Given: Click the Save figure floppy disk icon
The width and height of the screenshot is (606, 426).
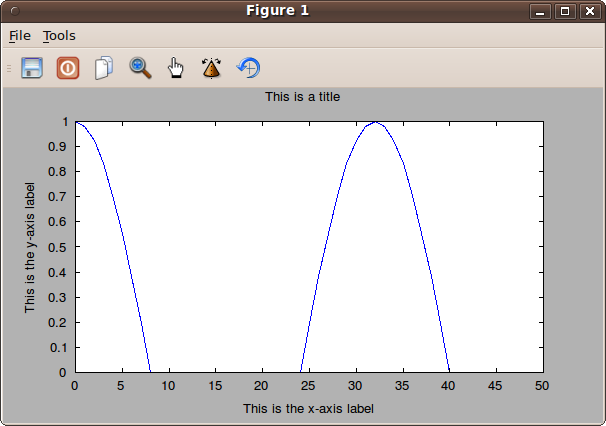Looking at the screenshot, I should coord(32,68).
